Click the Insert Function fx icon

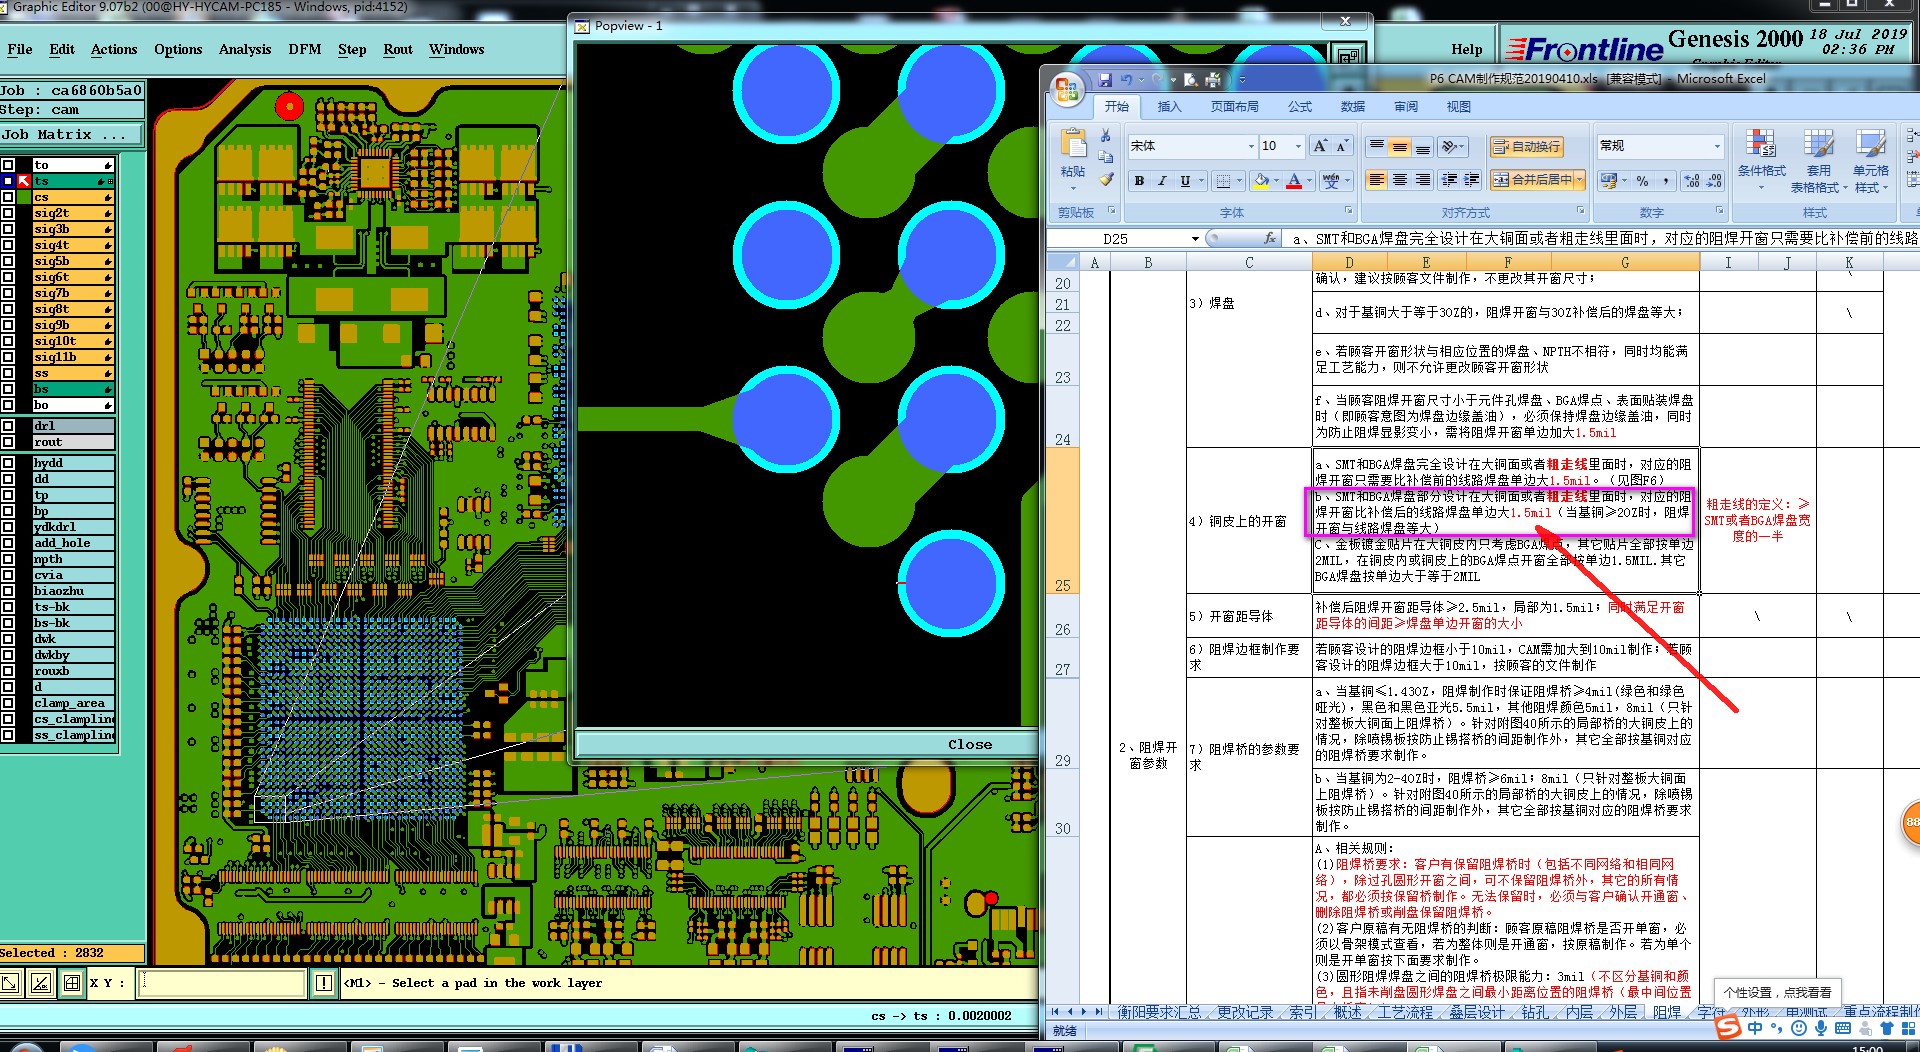coord(1270,238)
